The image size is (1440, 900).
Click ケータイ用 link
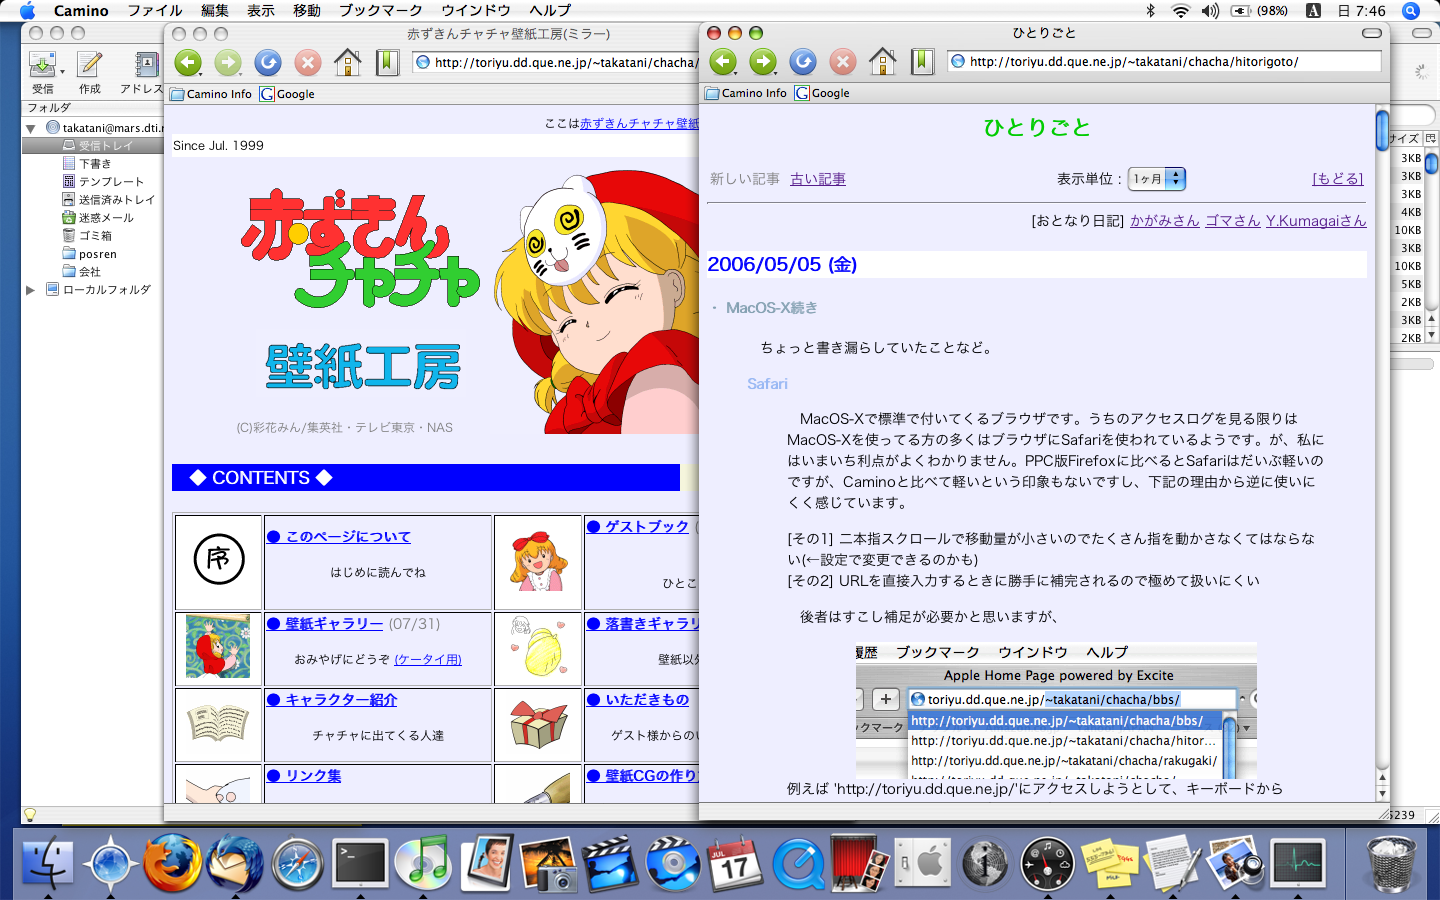[x=428, y=660]
